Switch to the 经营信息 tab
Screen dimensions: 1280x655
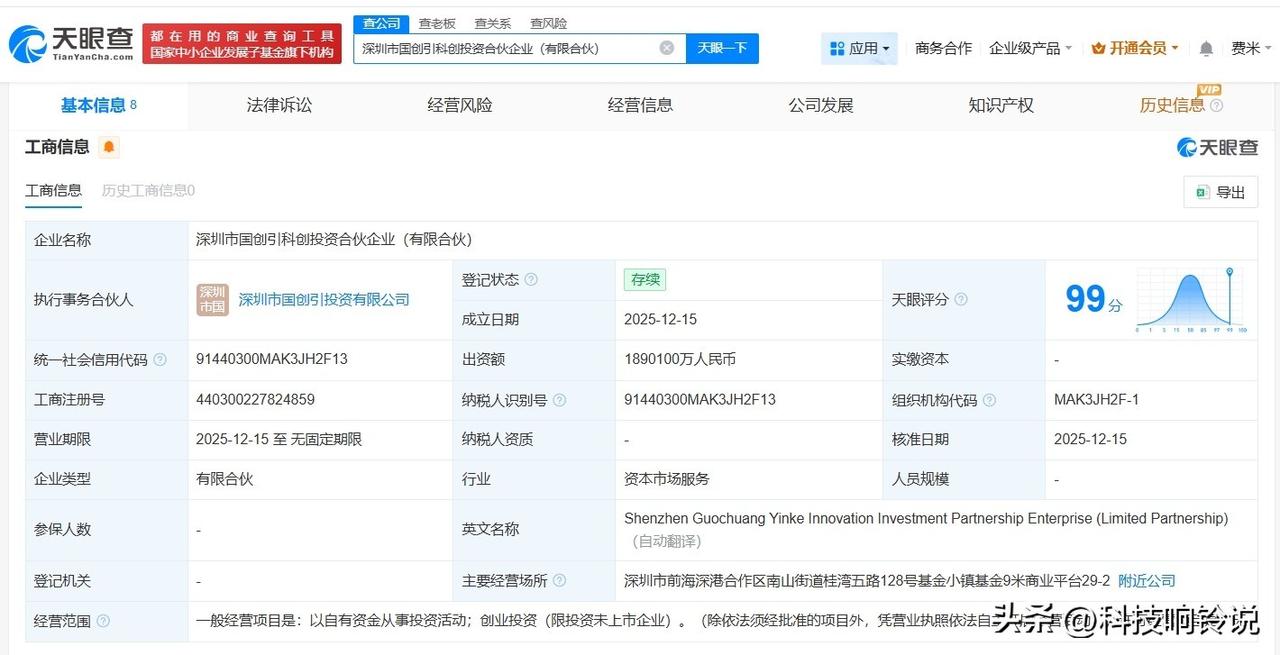640,105
